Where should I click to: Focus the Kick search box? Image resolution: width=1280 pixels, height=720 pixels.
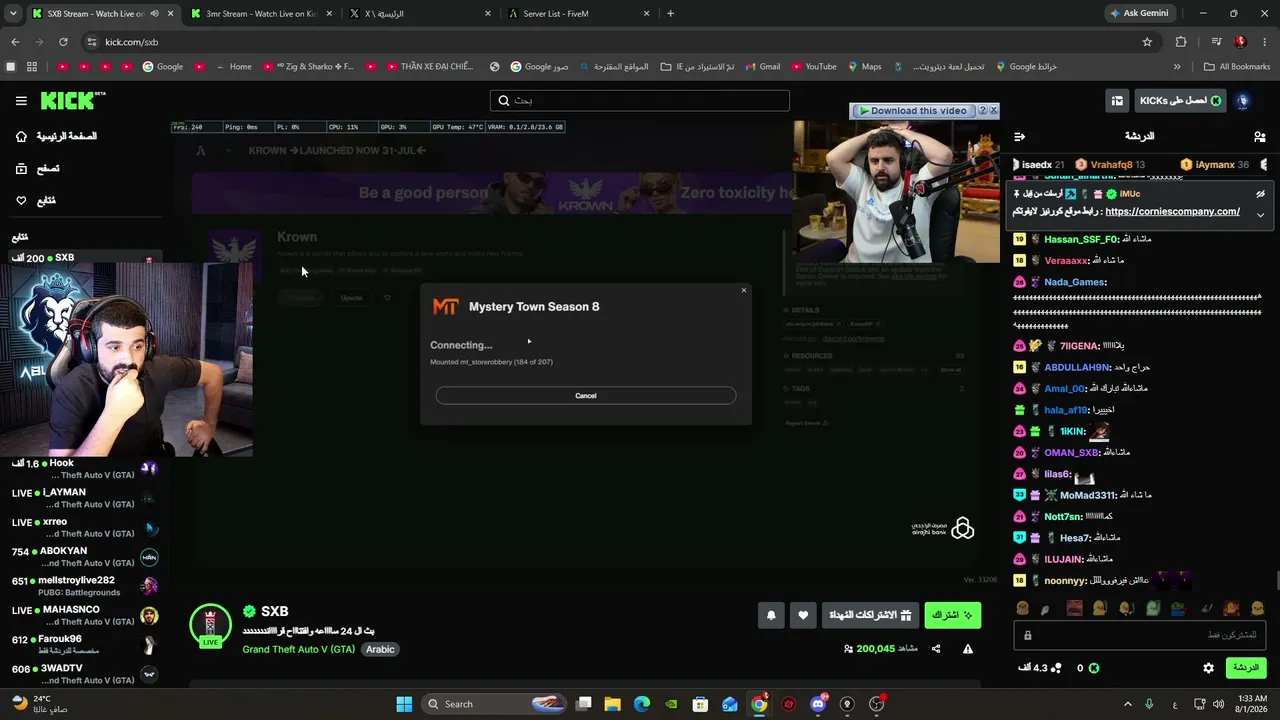[x=640, y=101]
